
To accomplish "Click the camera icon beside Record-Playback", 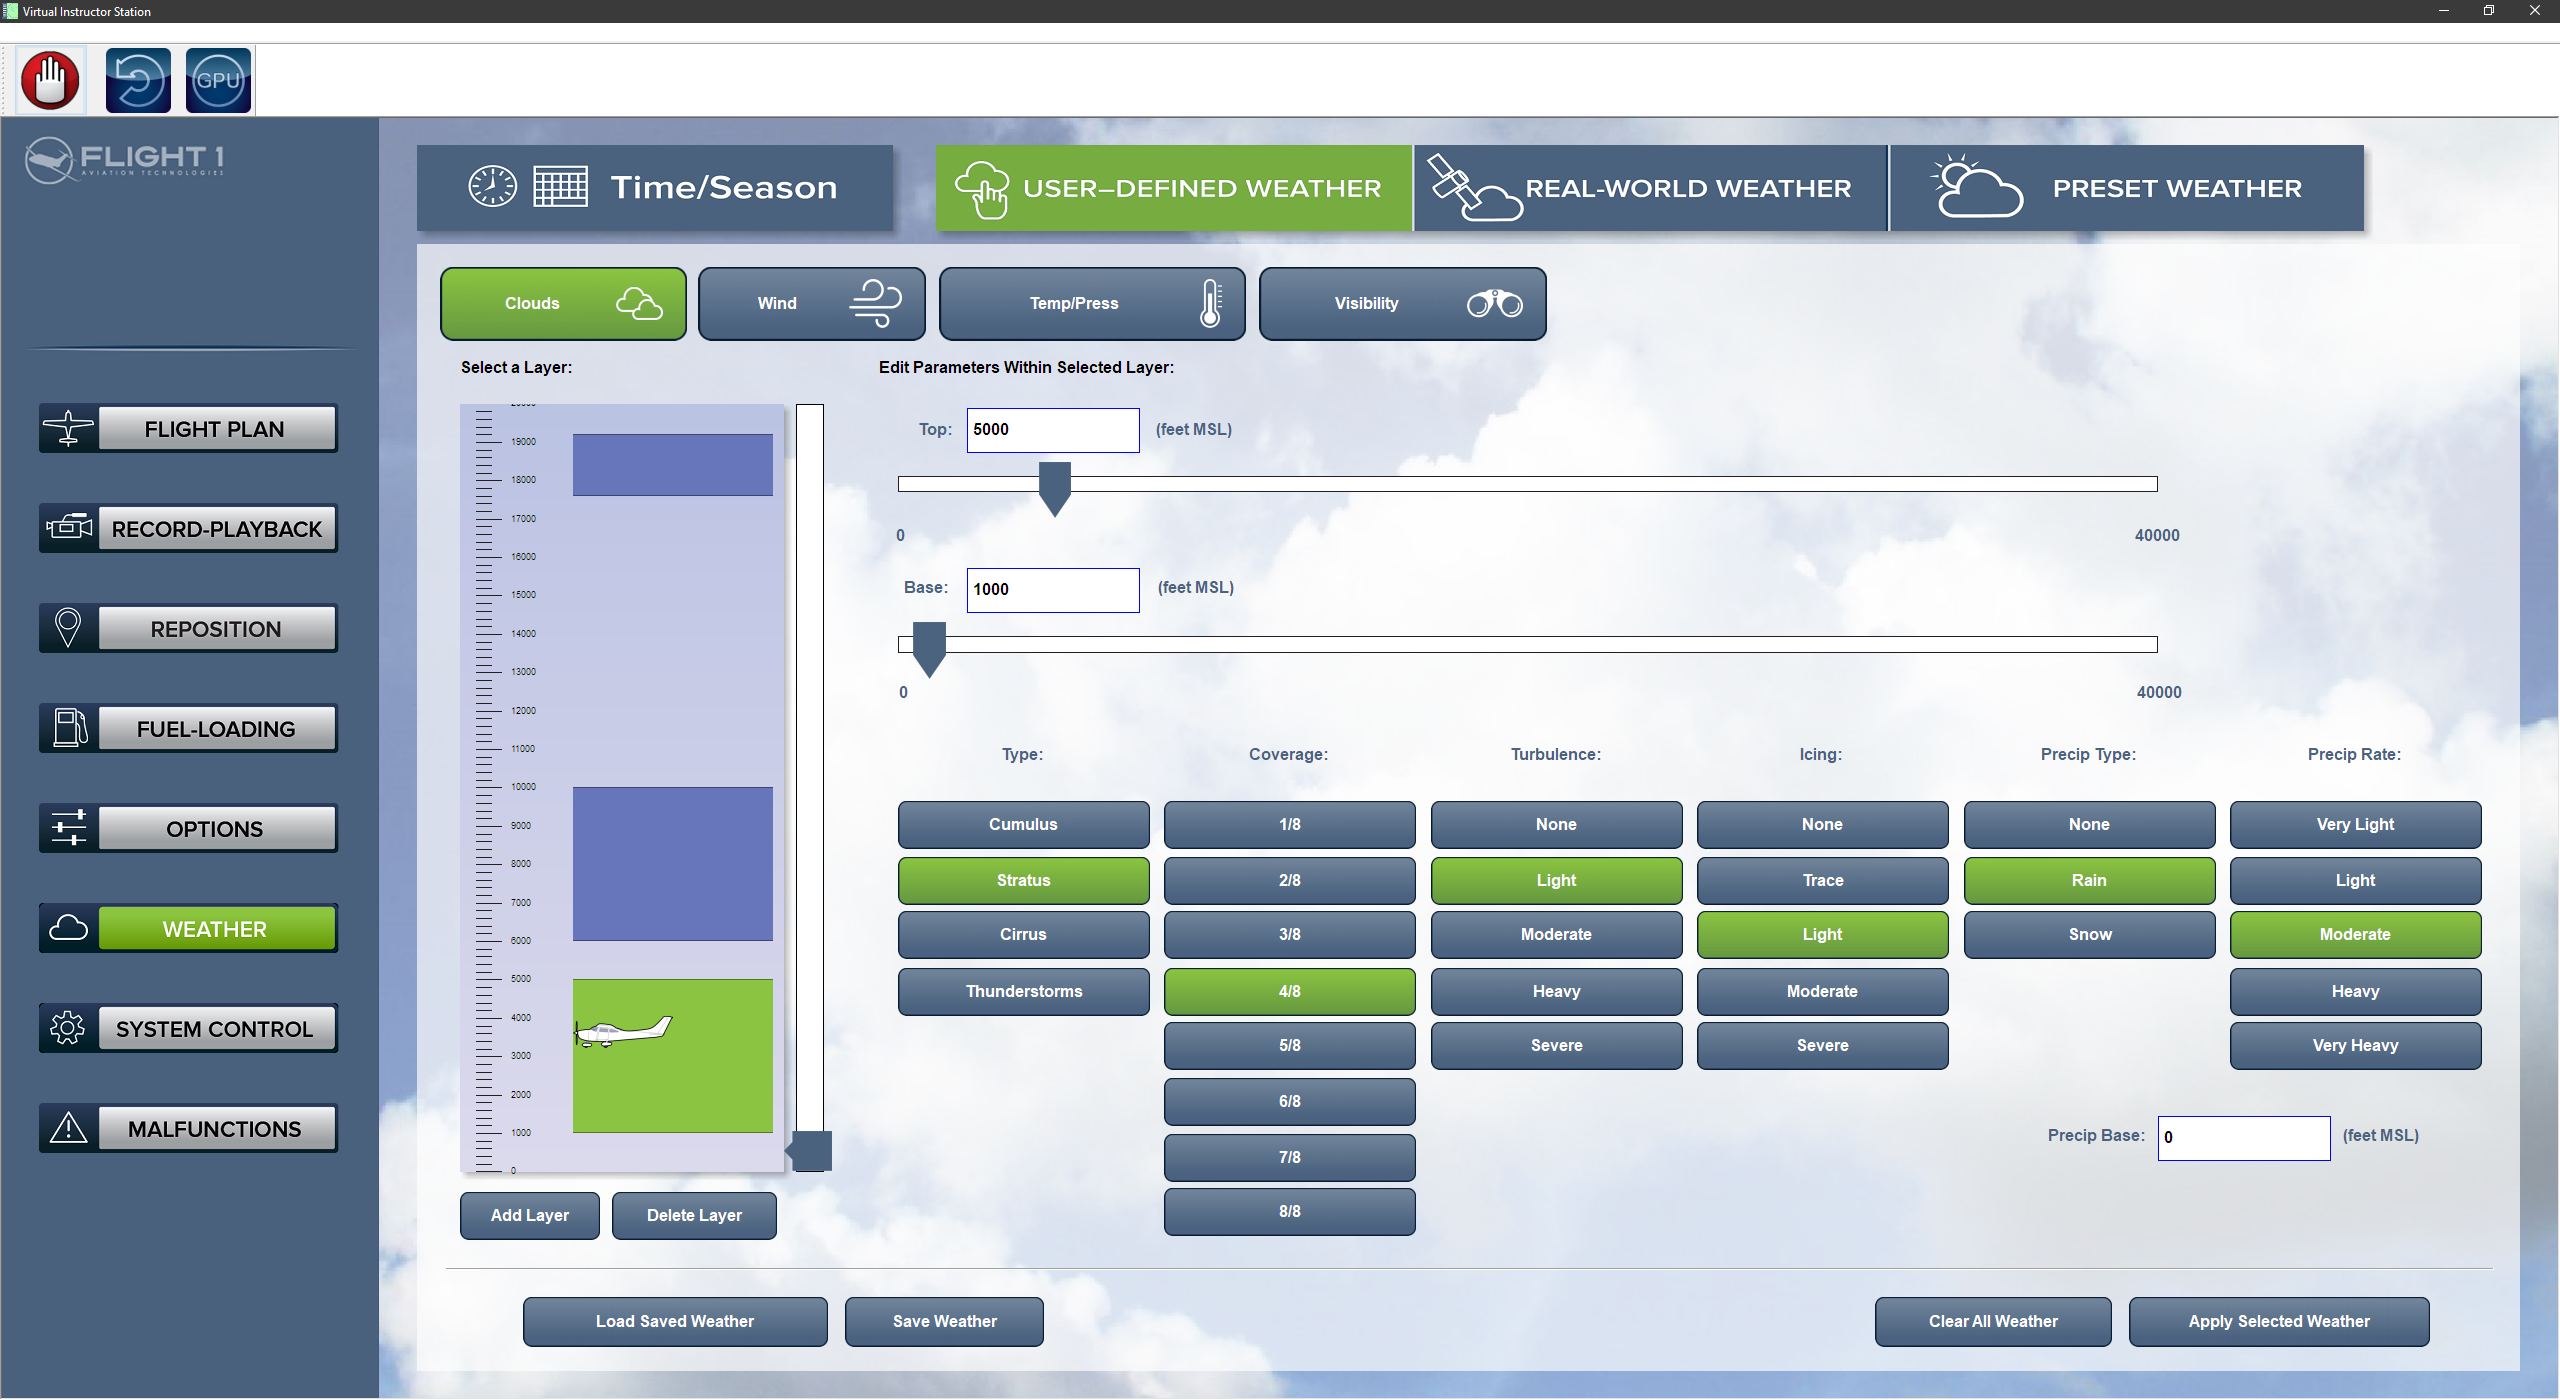I will tap(68, 528).
